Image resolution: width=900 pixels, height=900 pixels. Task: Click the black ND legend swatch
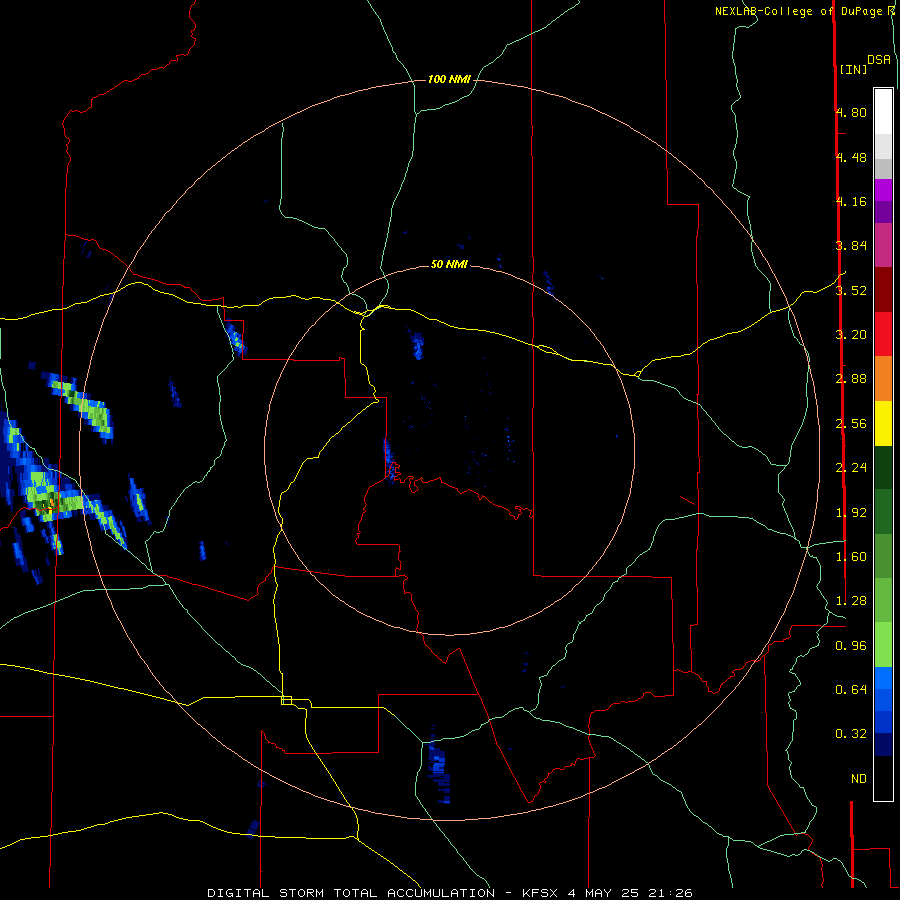[x=883, y=778]
